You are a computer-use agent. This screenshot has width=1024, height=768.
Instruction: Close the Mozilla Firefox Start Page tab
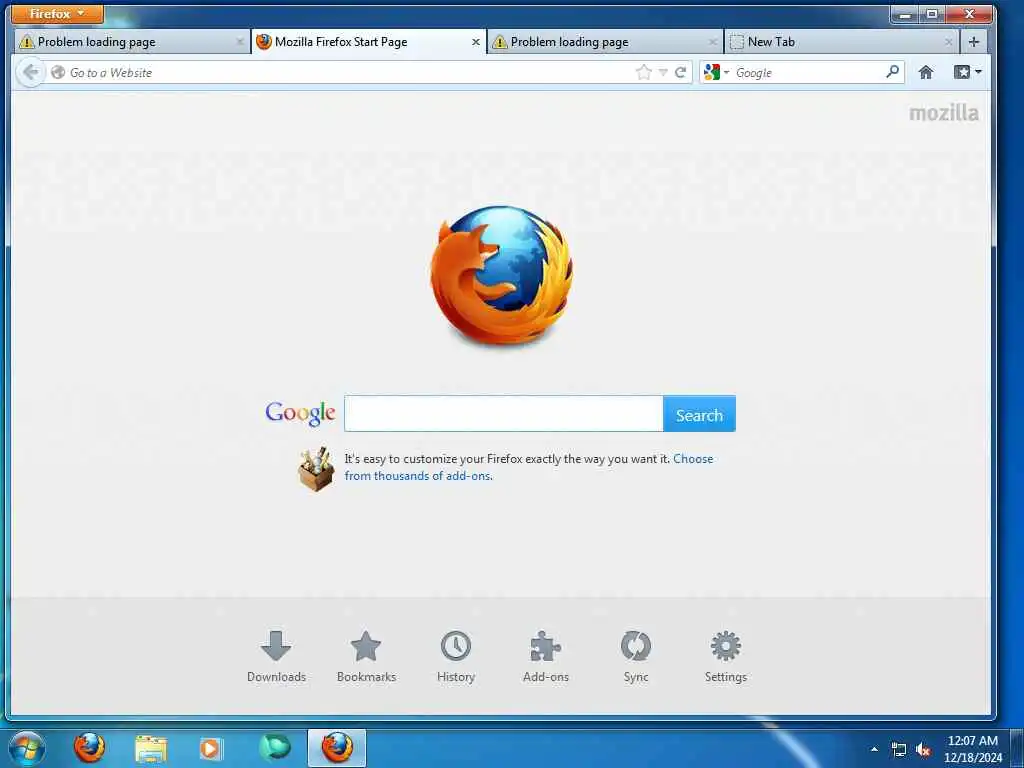coord(475,42)
